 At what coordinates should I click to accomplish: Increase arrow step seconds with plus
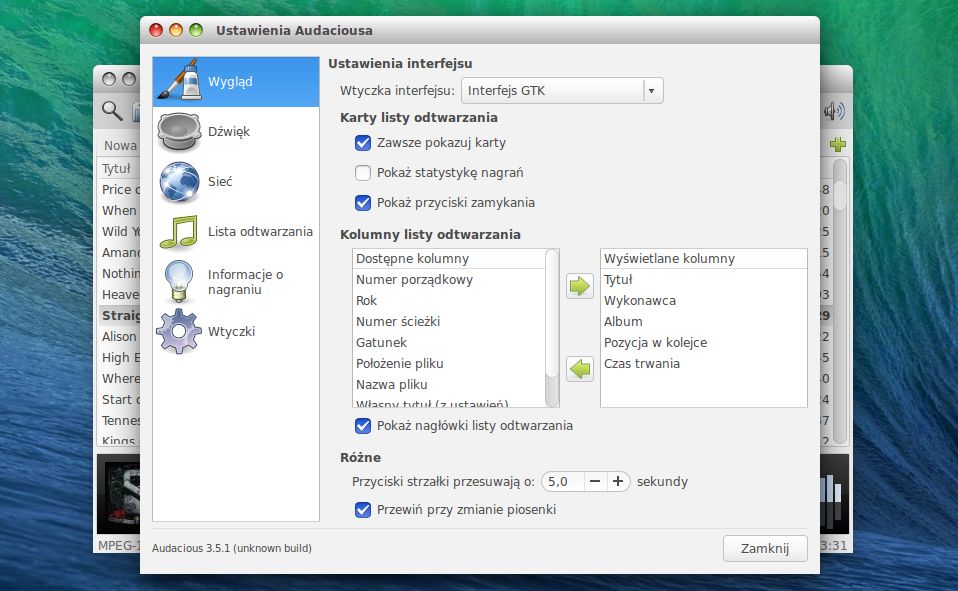pos(618,482)
